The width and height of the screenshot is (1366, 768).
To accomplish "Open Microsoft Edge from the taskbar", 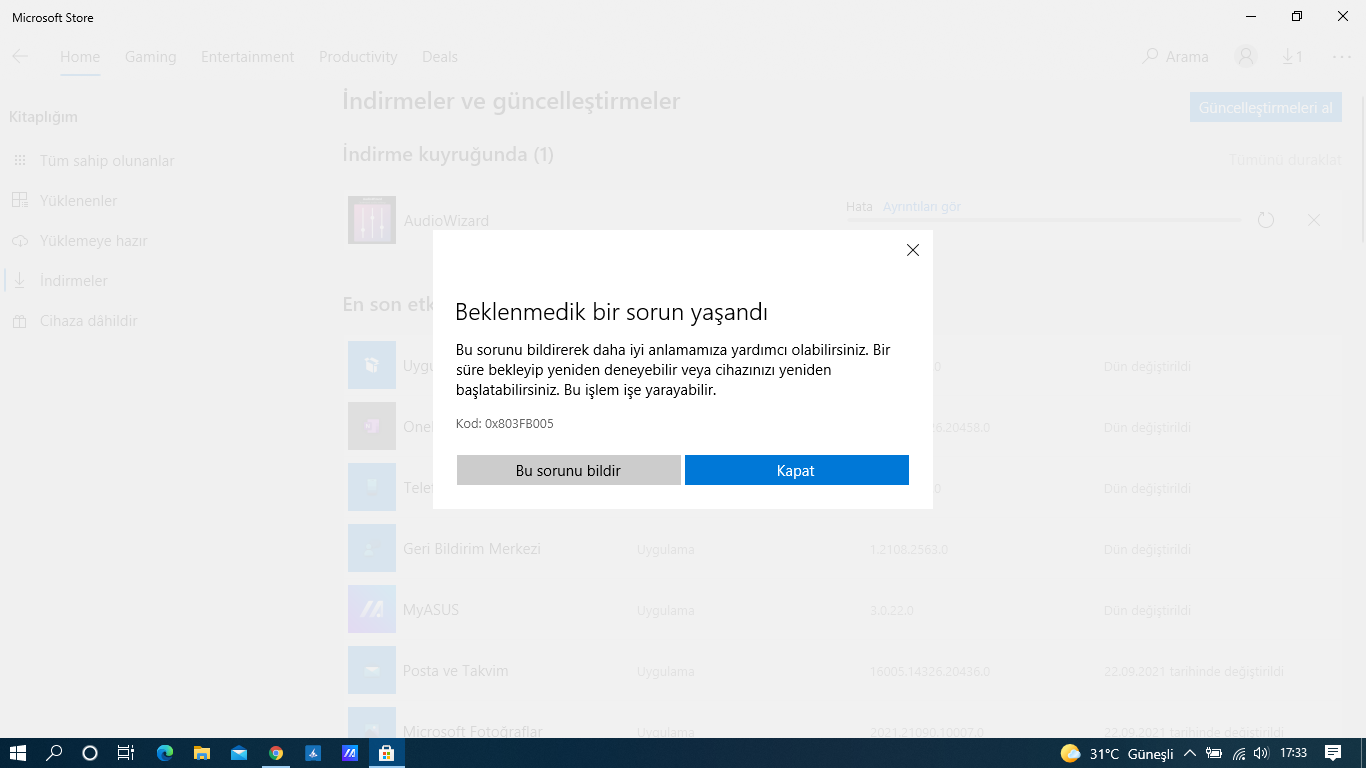I will pos(165,753).
